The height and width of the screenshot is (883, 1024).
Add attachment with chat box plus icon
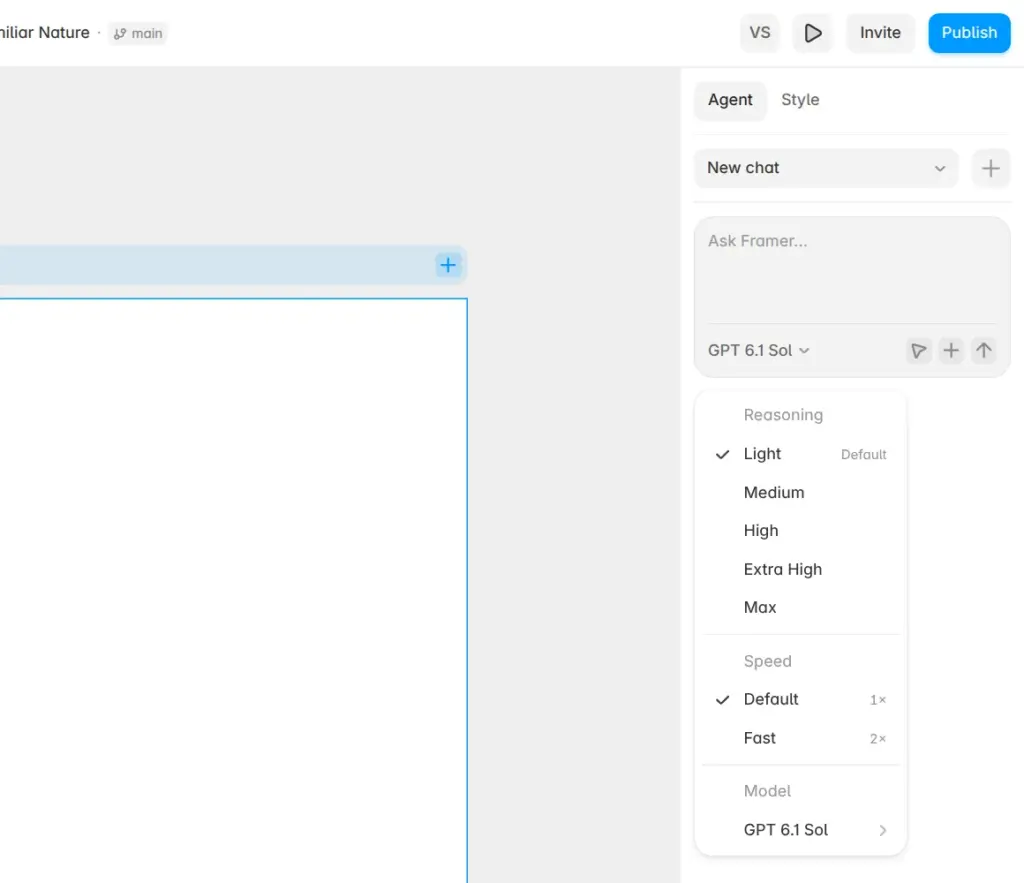pos(951,351)
